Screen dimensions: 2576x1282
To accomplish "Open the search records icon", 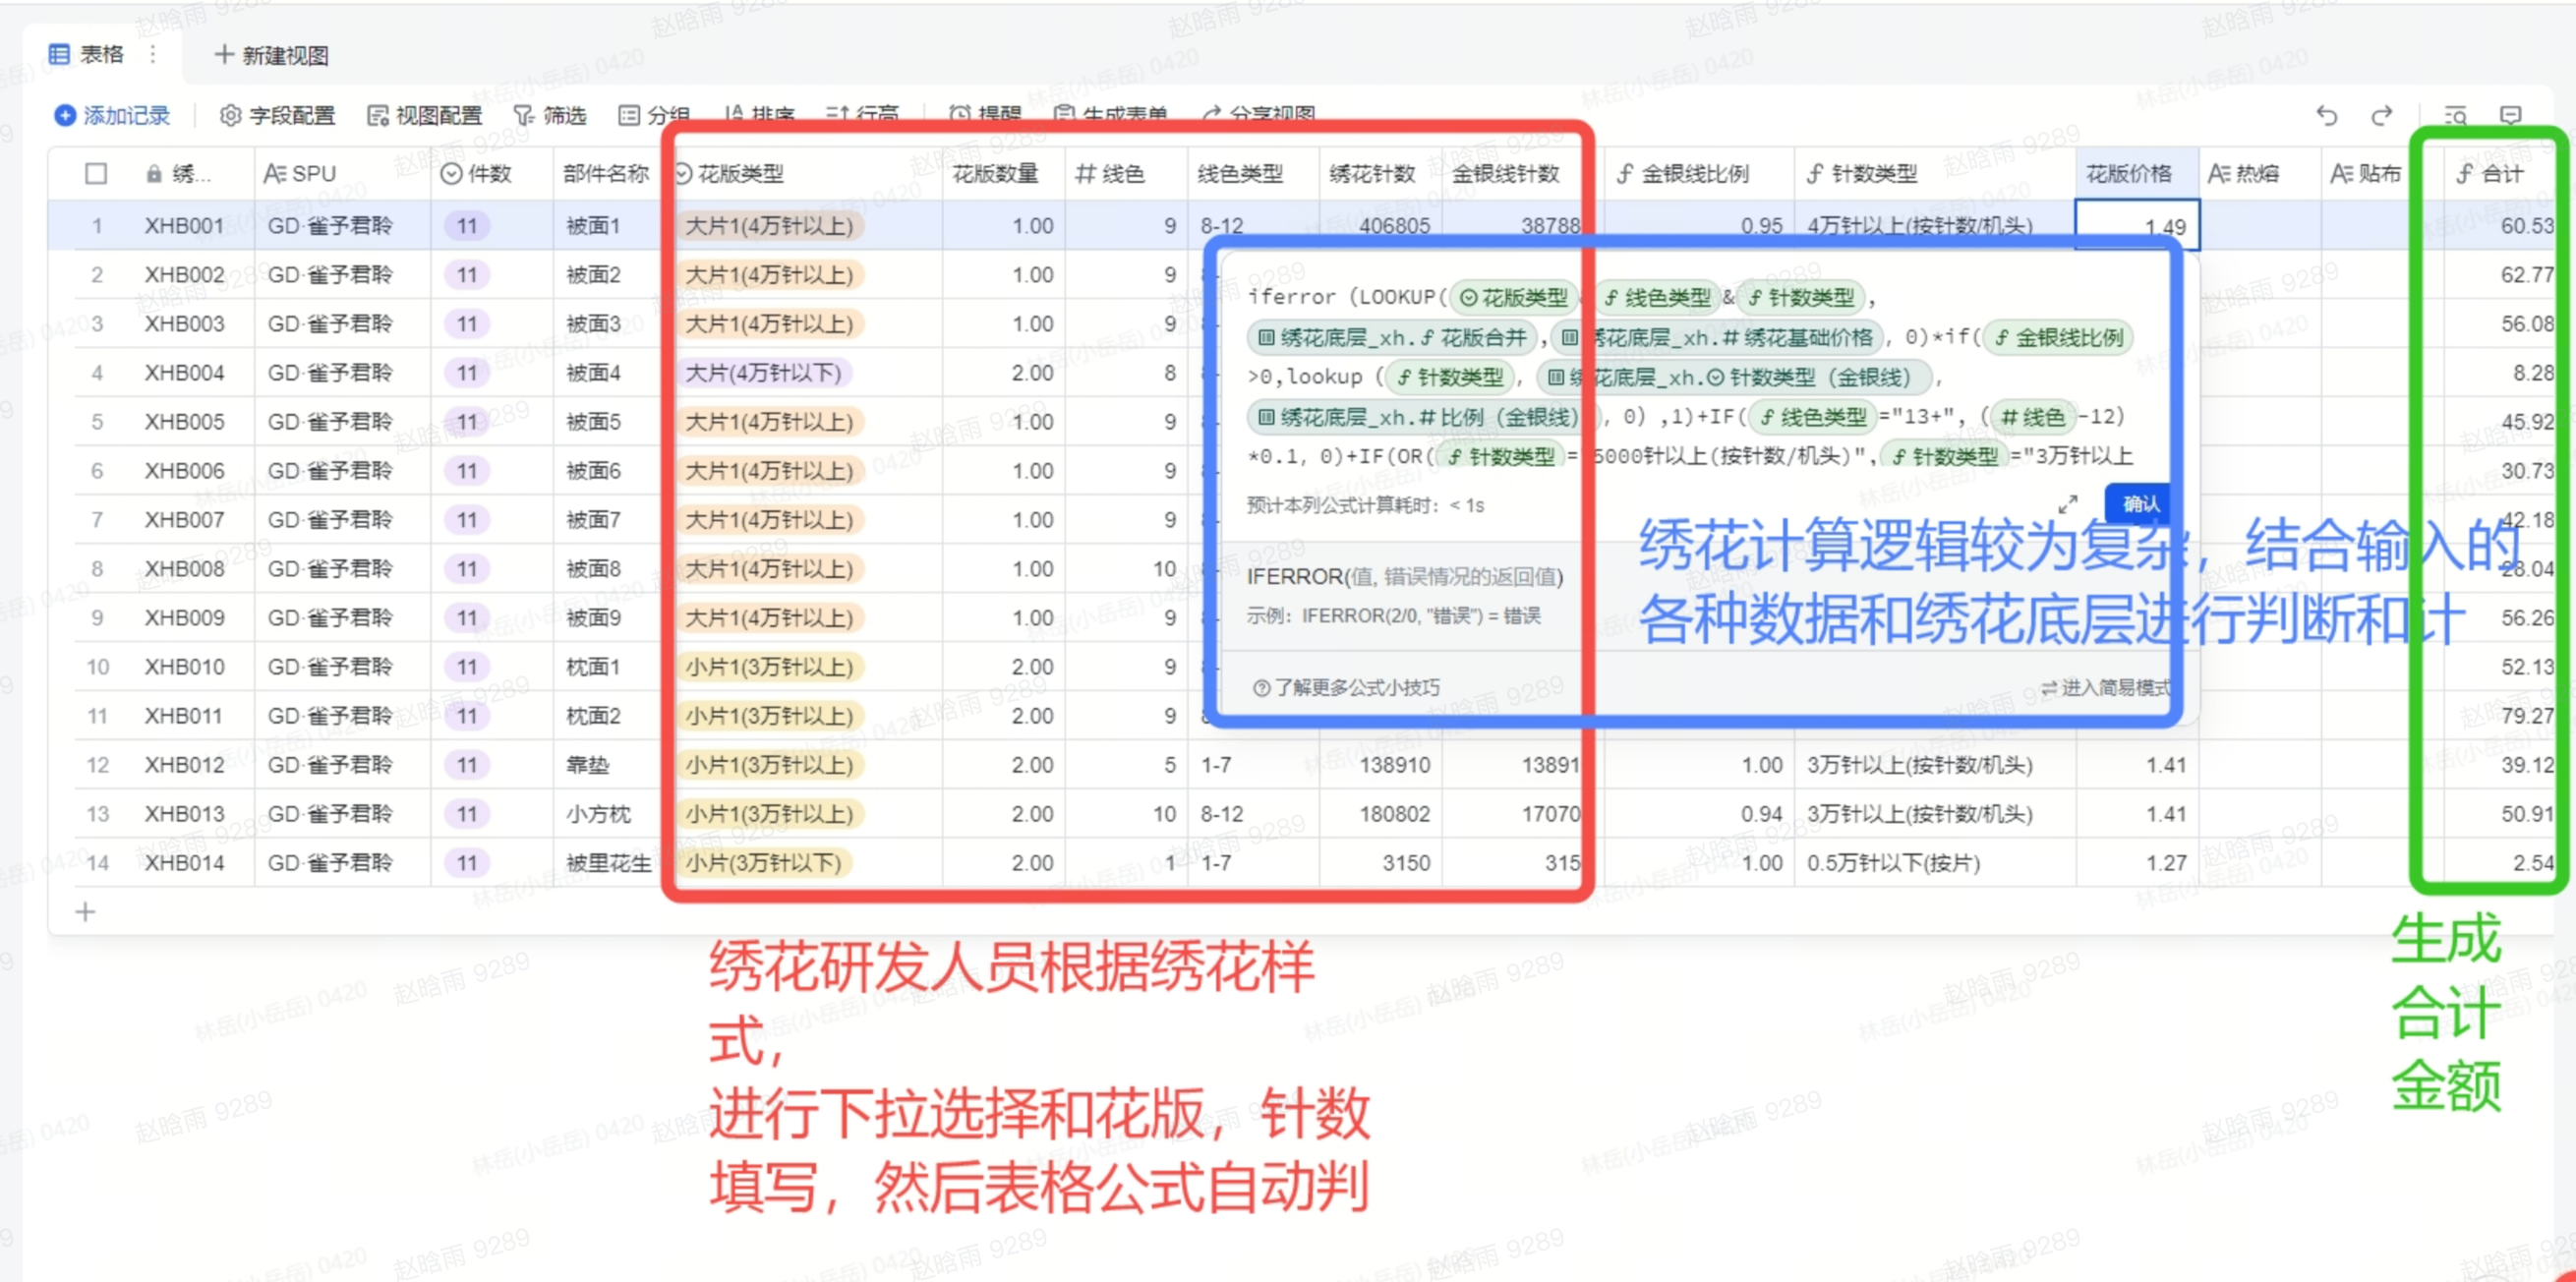I will coord(2455,116).
